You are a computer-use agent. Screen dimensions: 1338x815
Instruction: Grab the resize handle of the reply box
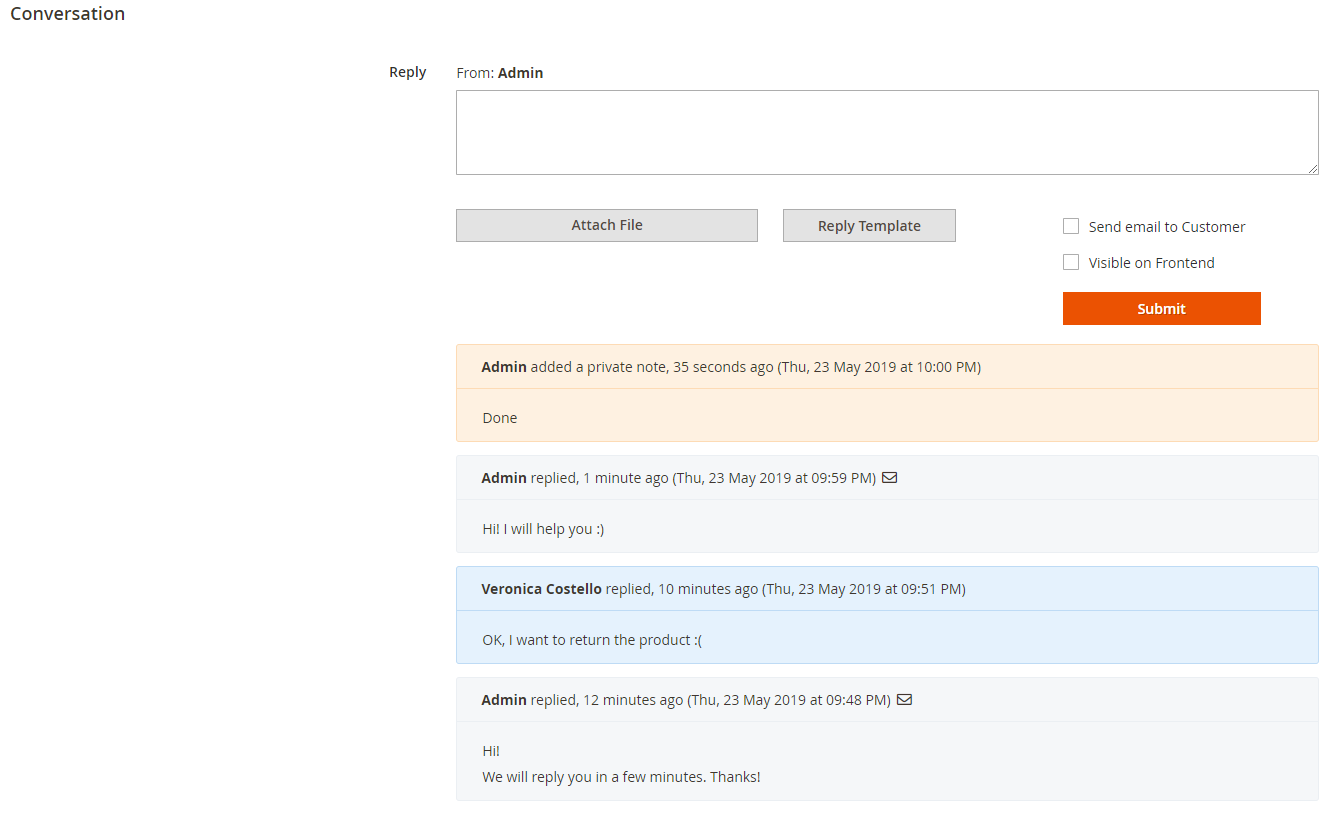click(x=1312, y=169)
